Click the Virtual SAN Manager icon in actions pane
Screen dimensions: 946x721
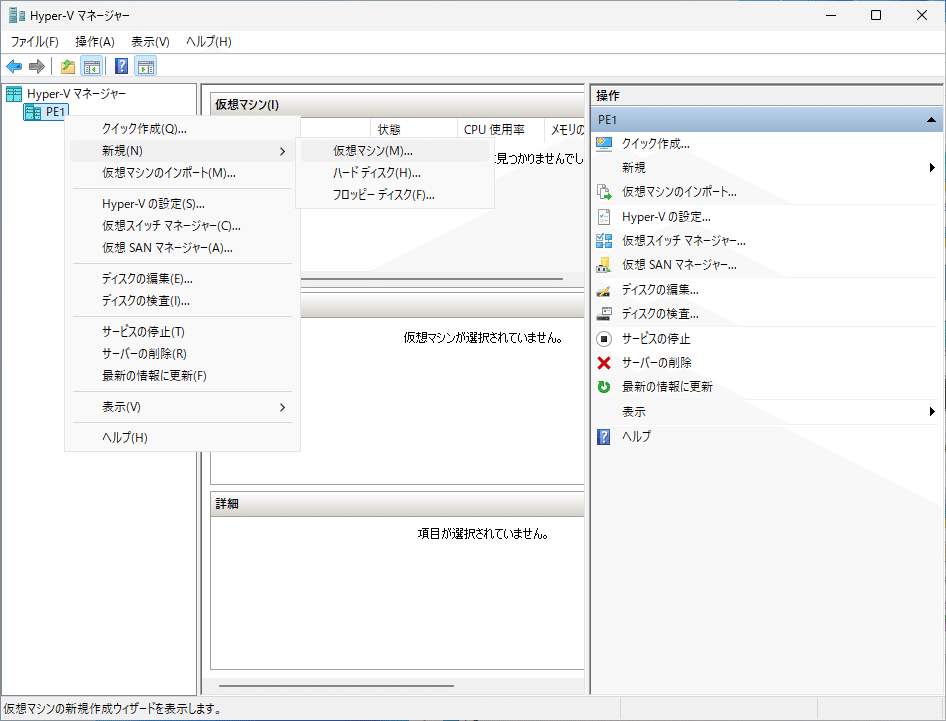[x=604, y=265]
